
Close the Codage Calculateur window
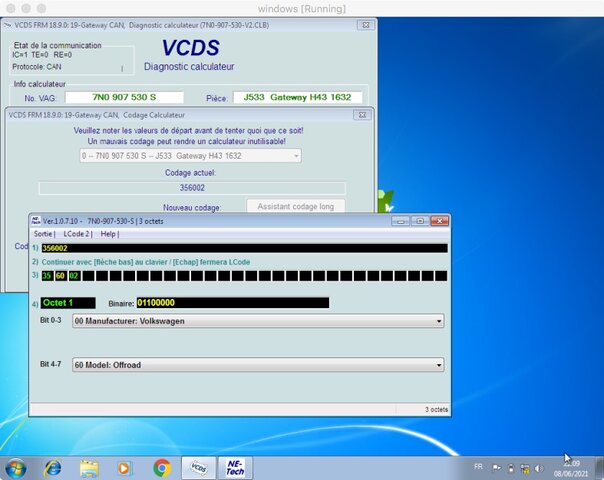(x=362, y=115)
